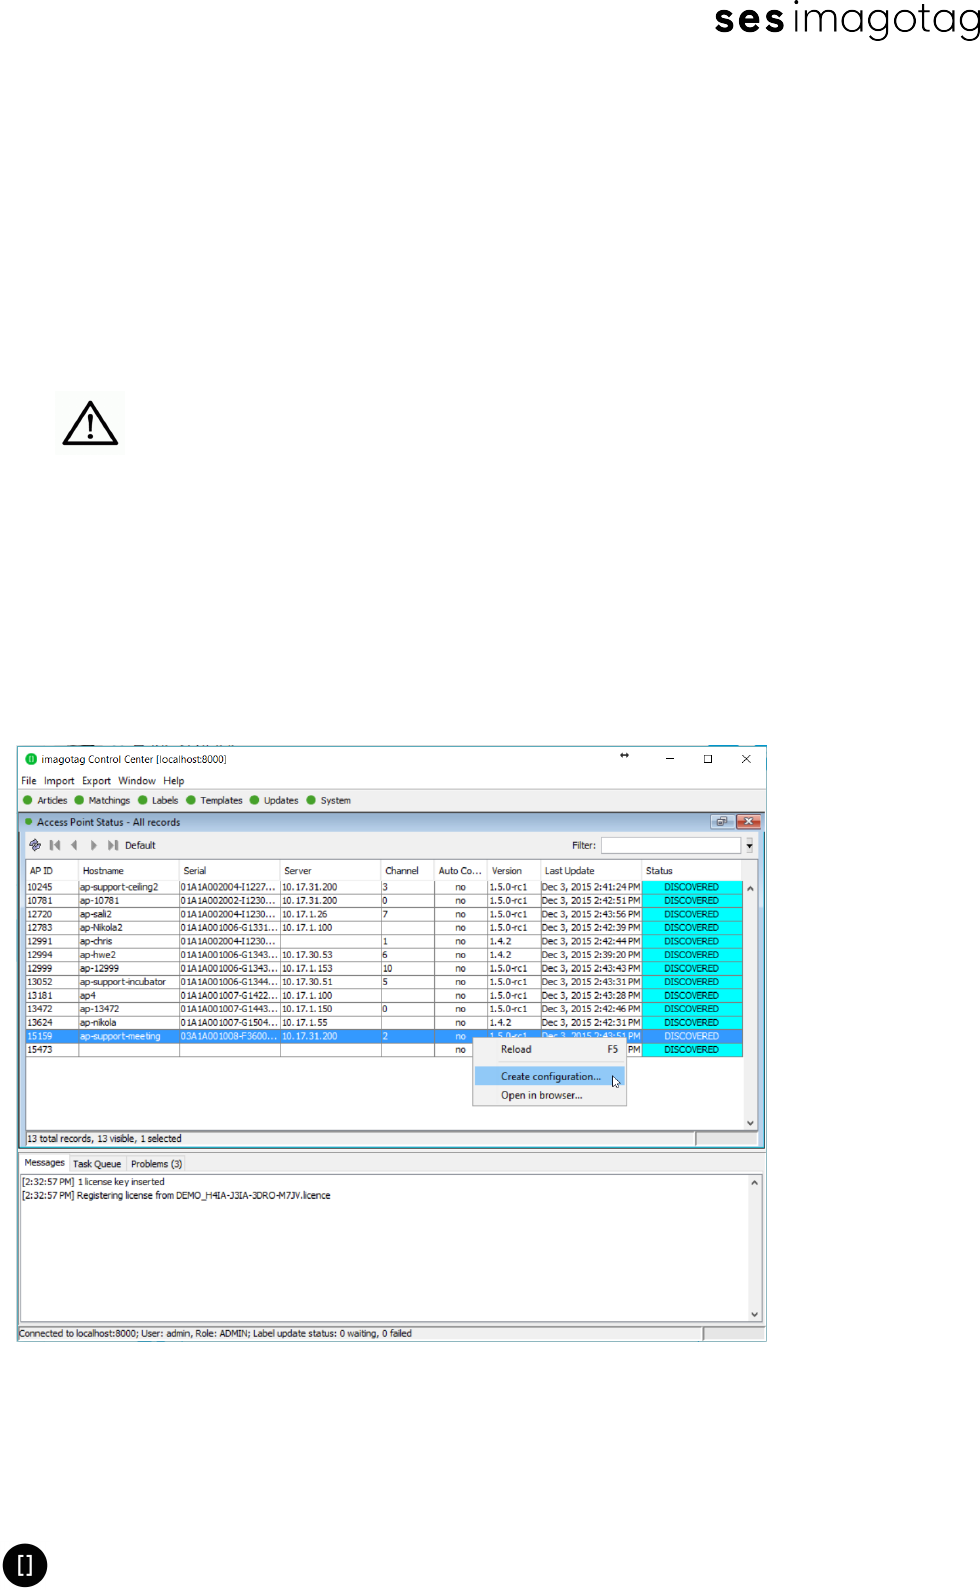Open the Filter dropdown arrow
Screen dimensions: 980x1590
point(749,846)
